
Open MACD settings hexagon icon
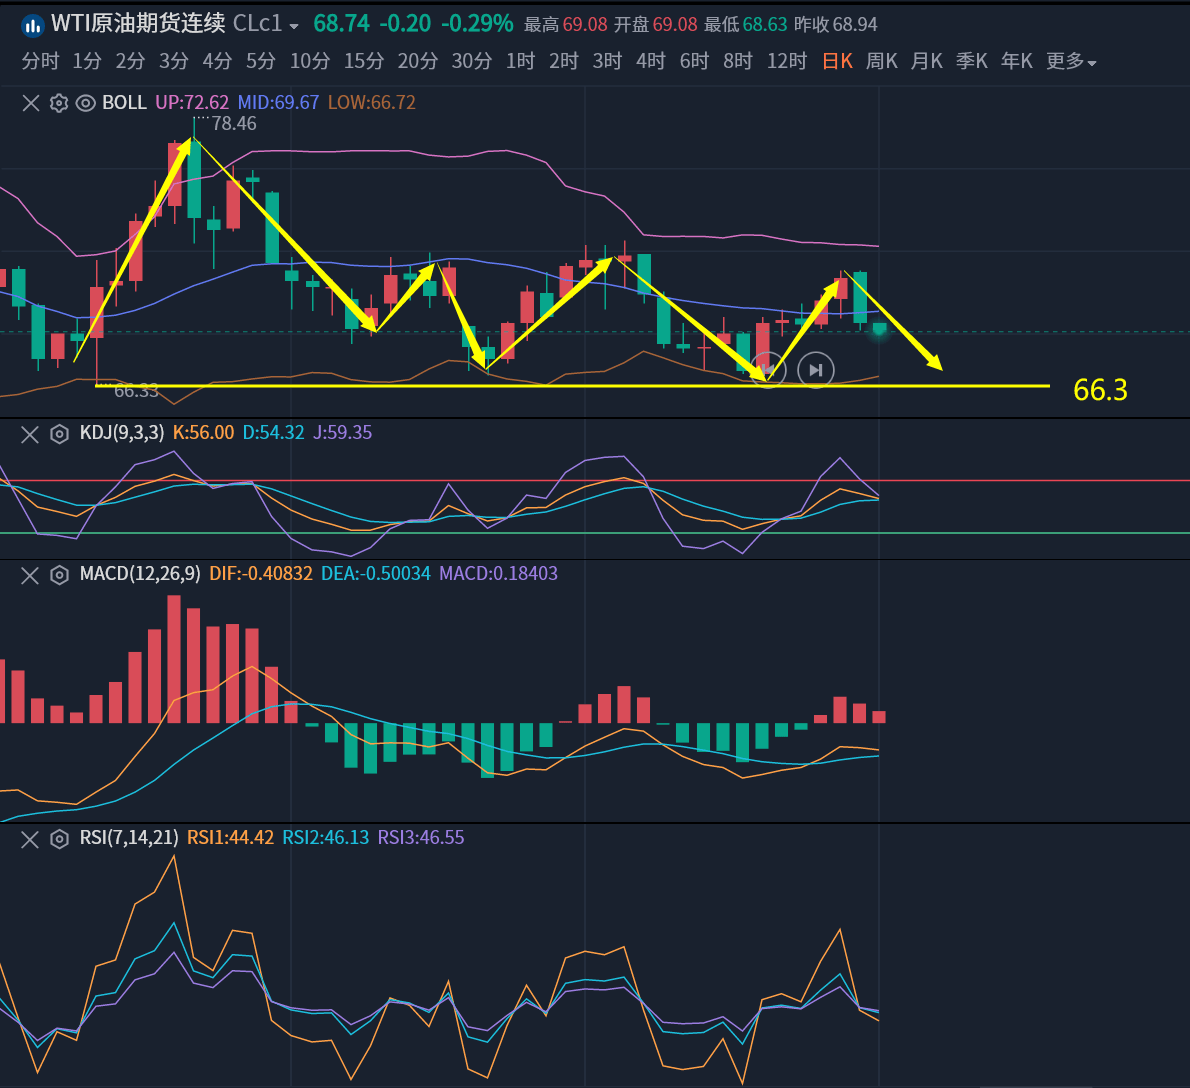(59, 575)
